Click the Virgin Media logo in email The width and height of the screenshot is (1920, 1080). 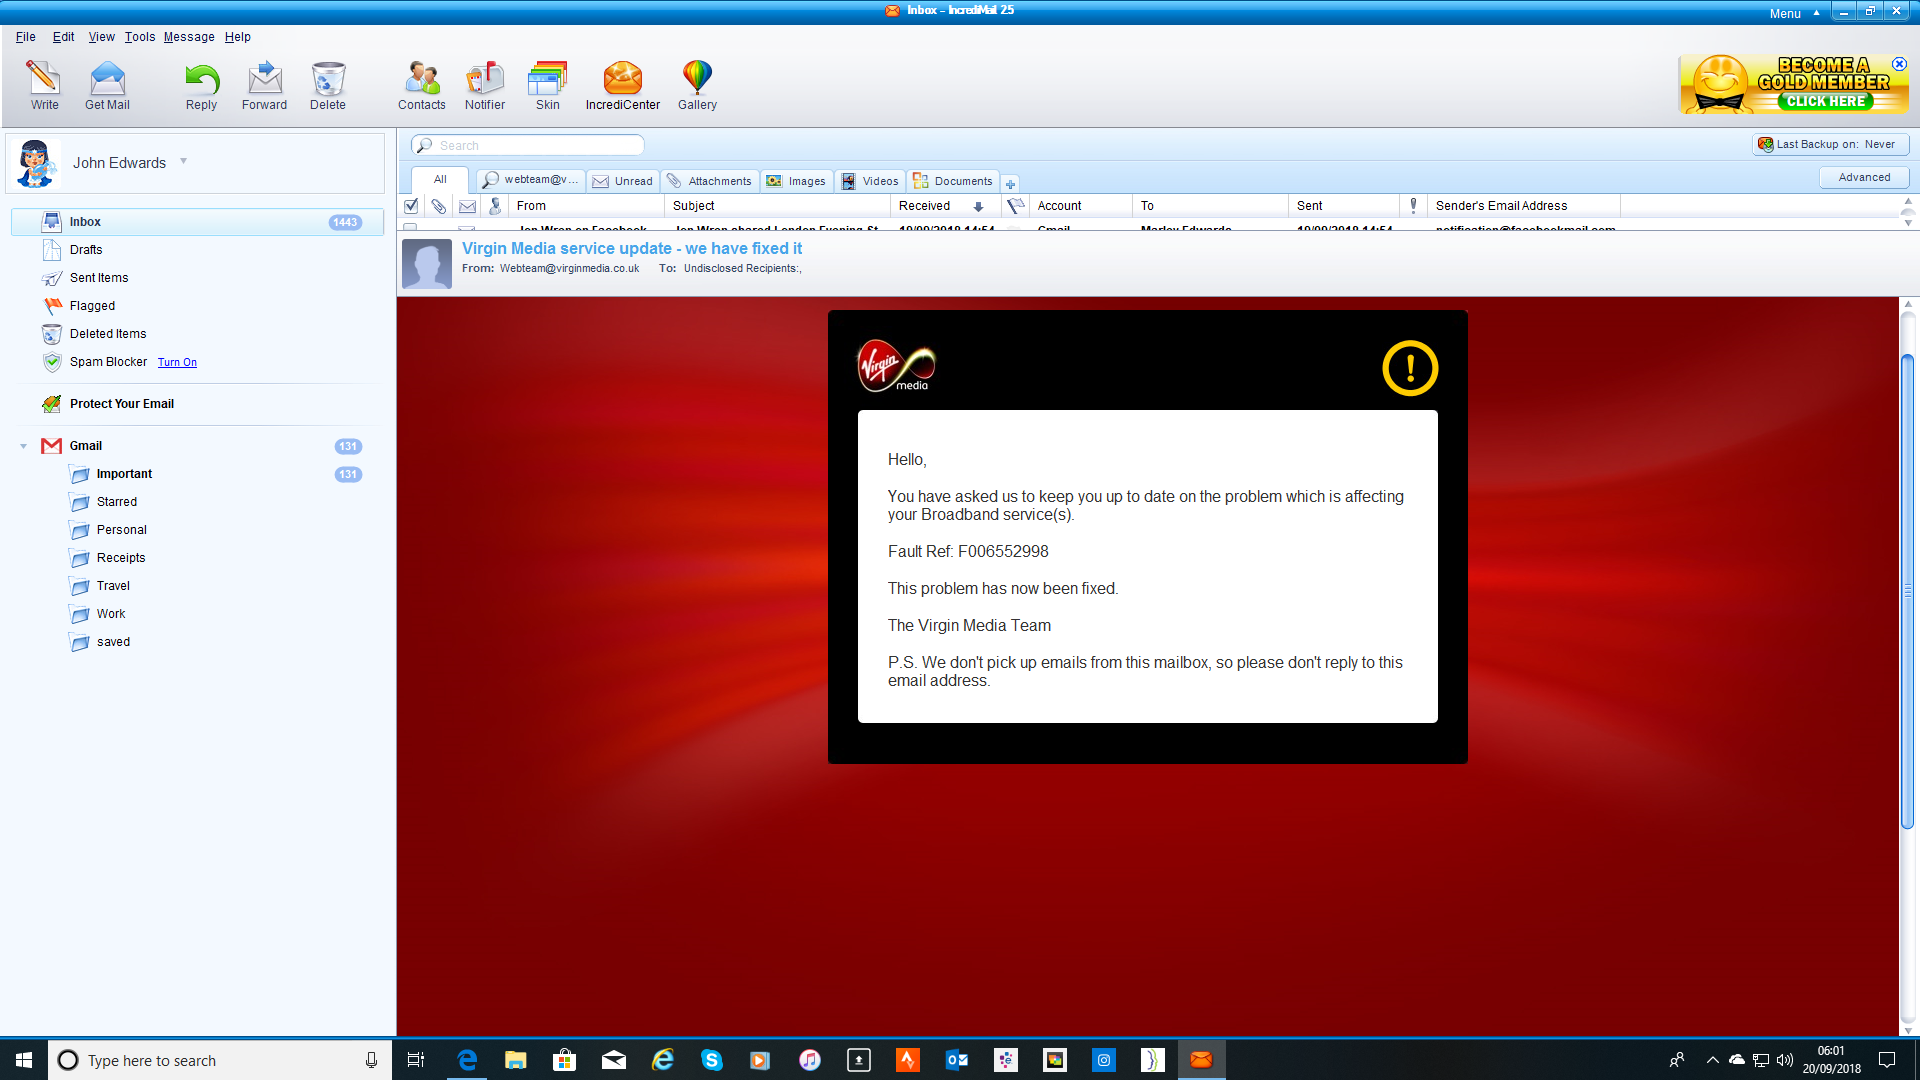896,366
